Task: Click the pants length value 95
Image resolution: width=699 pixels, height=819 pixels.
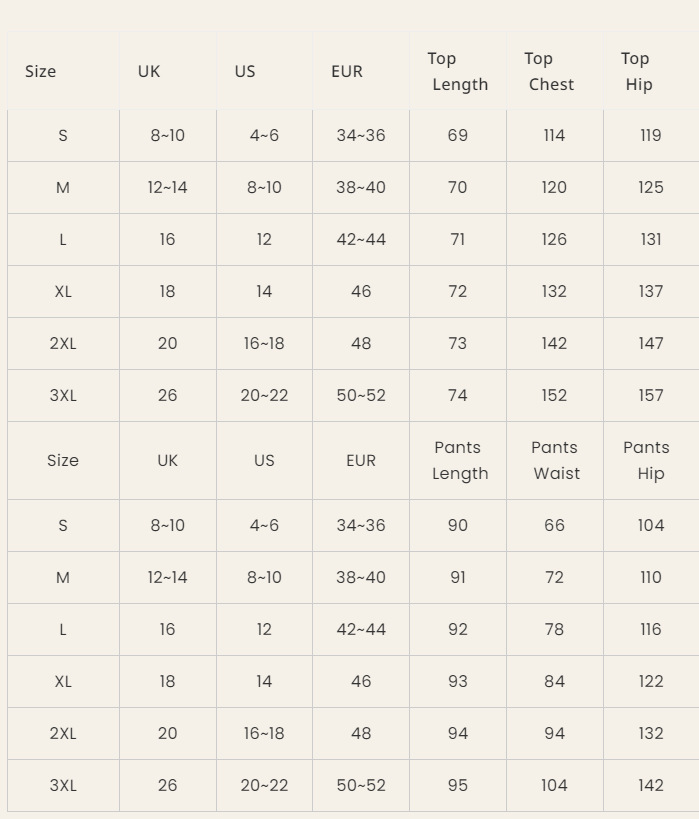Action: pos(458,785)
